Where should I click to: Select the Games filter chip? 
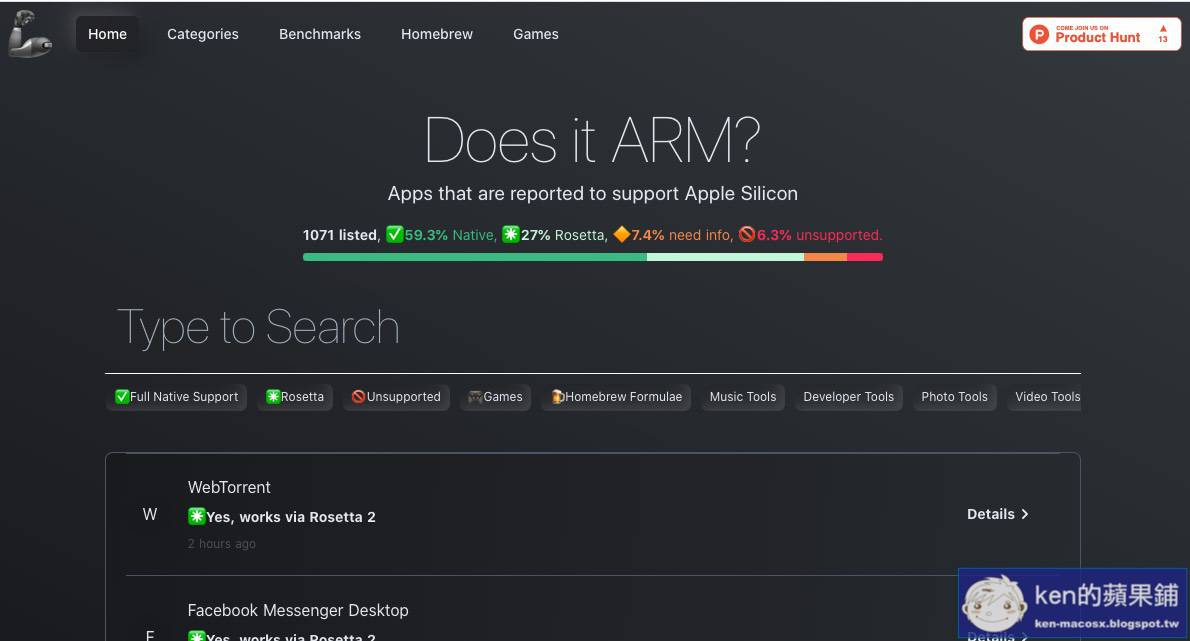[495, 397]
